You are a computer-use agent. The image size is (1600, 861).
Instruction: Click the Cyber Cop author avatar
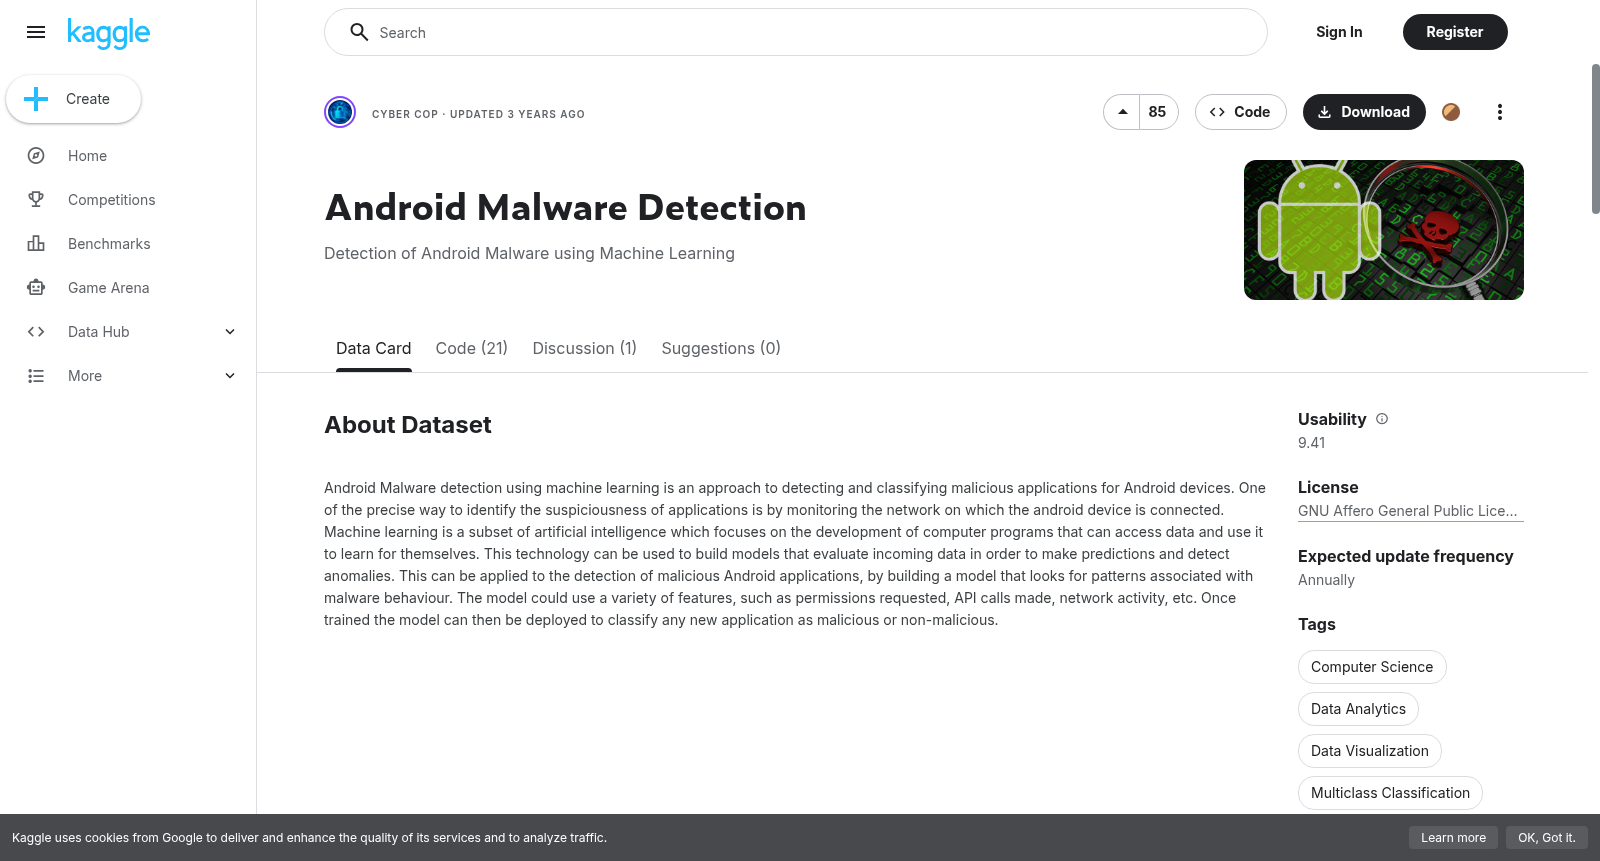tap(340, 112)
